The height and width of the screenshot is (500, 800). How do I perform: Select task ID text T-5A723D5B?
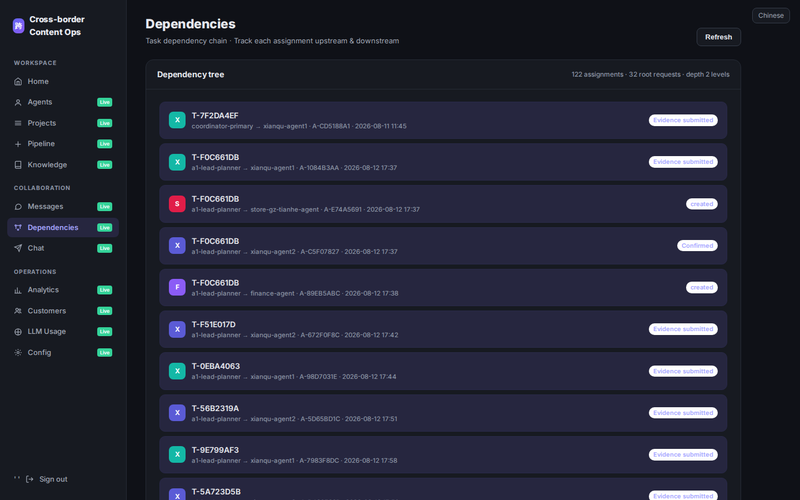(x=216, y=492)
